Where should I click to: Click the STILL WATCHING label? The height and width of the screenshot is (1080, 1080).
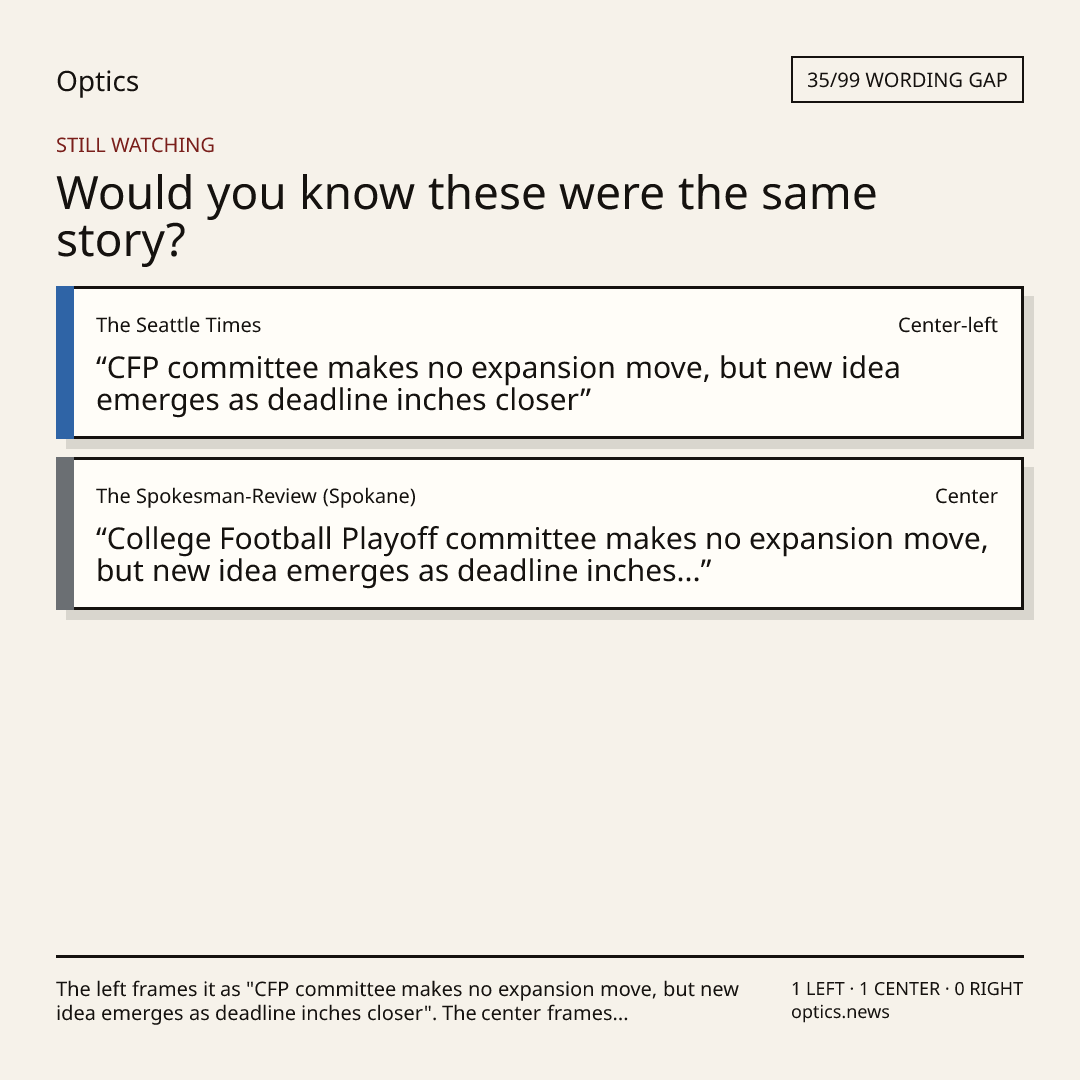[x=135, y=145]
